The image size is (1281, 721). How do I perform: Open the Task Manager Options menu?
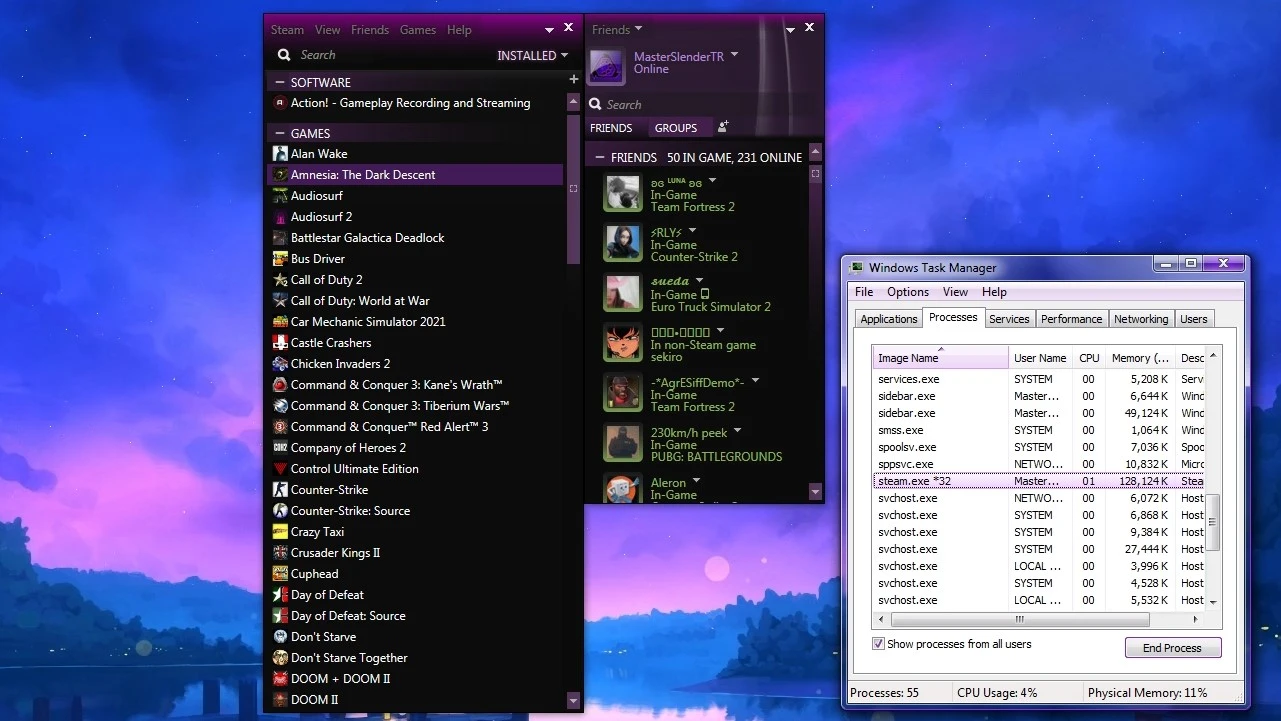click(x=908, y=292)
